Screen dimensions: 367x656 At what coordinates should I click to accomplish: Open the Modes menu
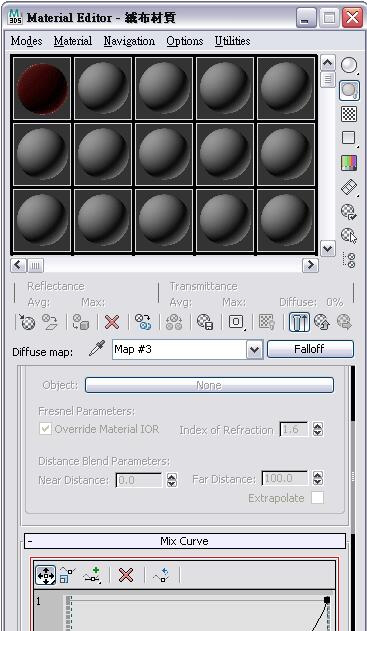[x=26, y=41]
